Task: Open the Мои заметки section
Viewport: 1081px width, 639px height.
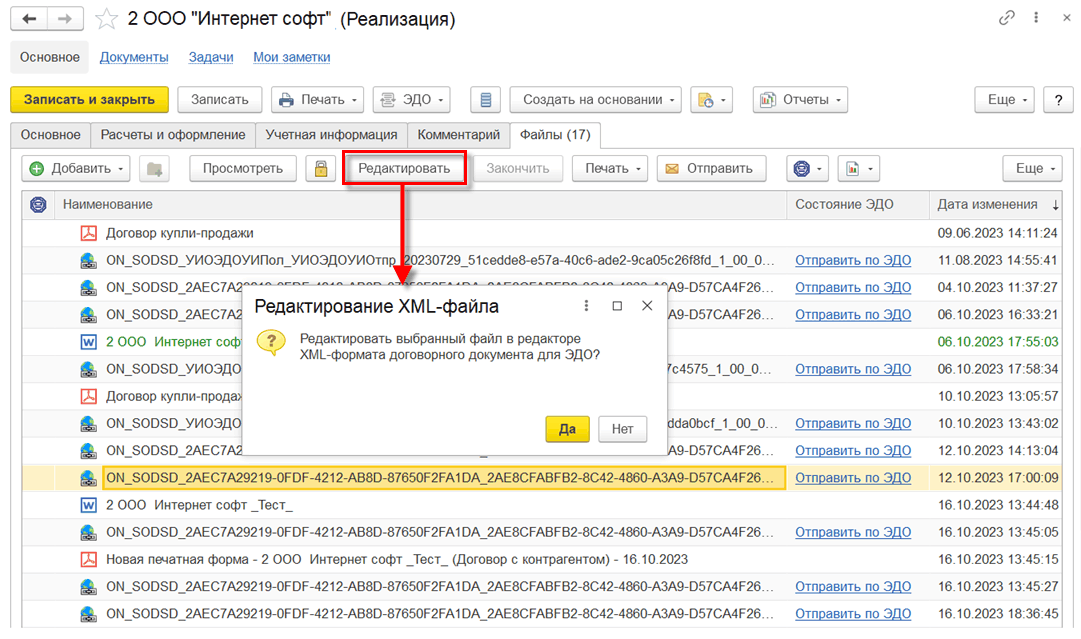Action: (291, 57)
